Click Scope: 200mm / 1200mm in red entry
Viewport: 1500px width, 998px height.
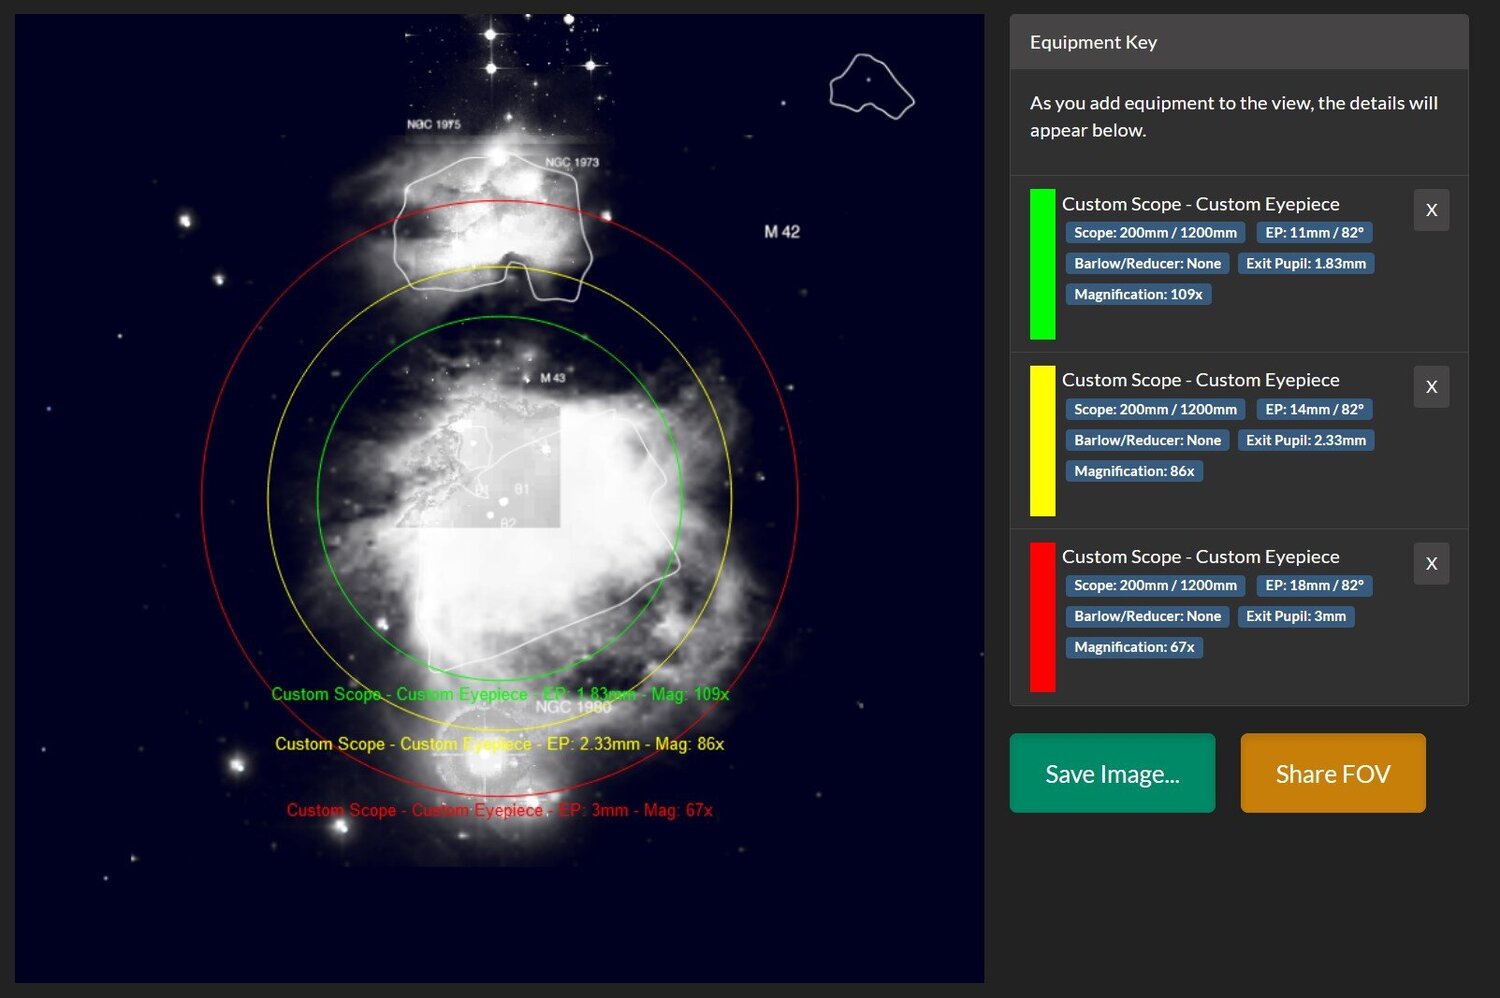[1155, 586]
